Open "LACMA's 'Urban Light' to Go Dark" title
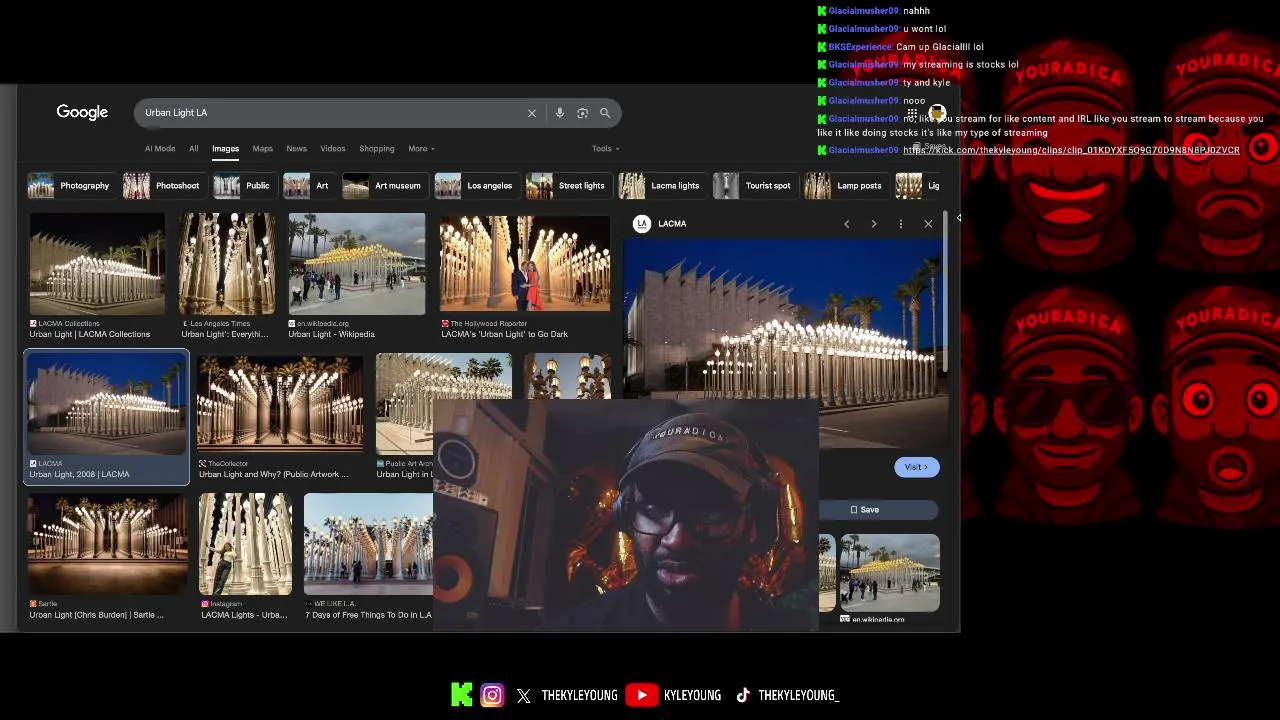Screen dimensions: 1280x720 click(504, 335)
